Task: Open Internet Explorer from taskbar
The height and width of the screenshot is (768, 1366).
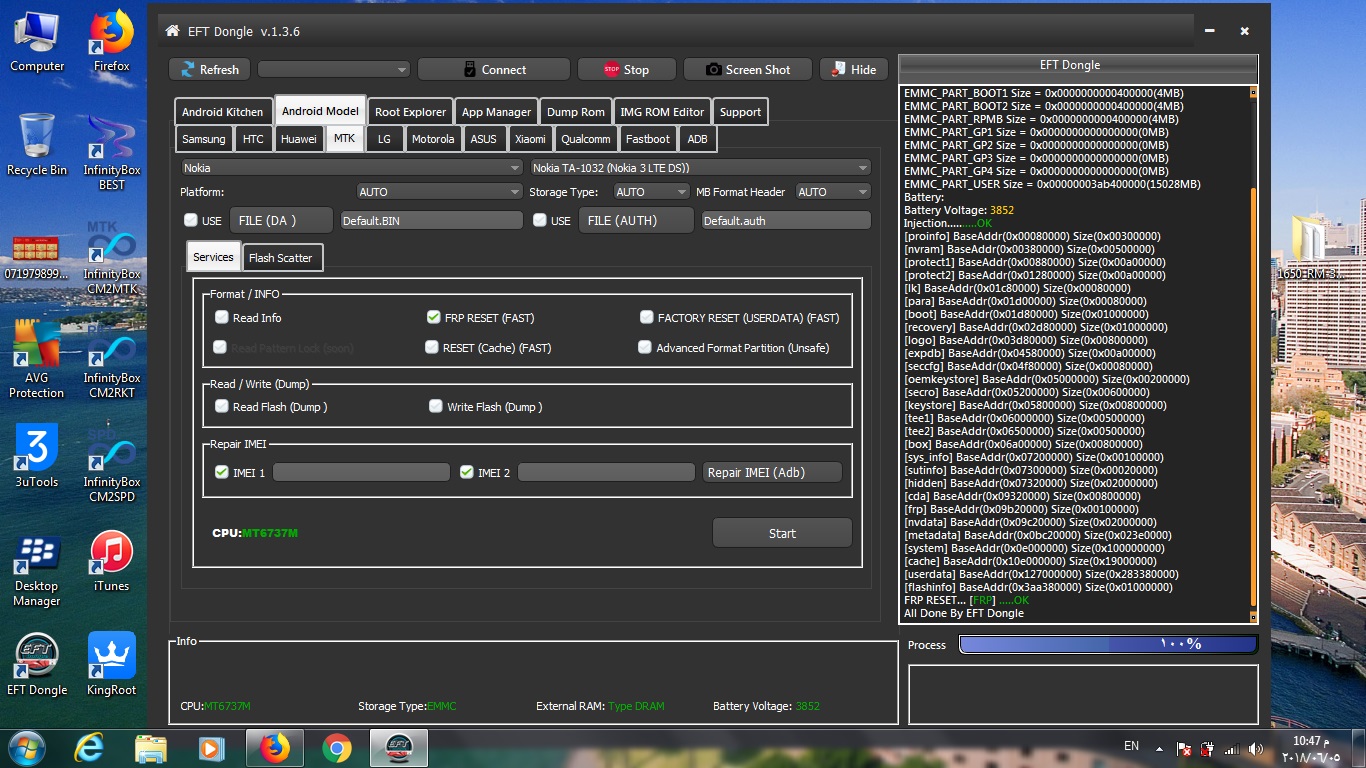Action: coord(90,747)
